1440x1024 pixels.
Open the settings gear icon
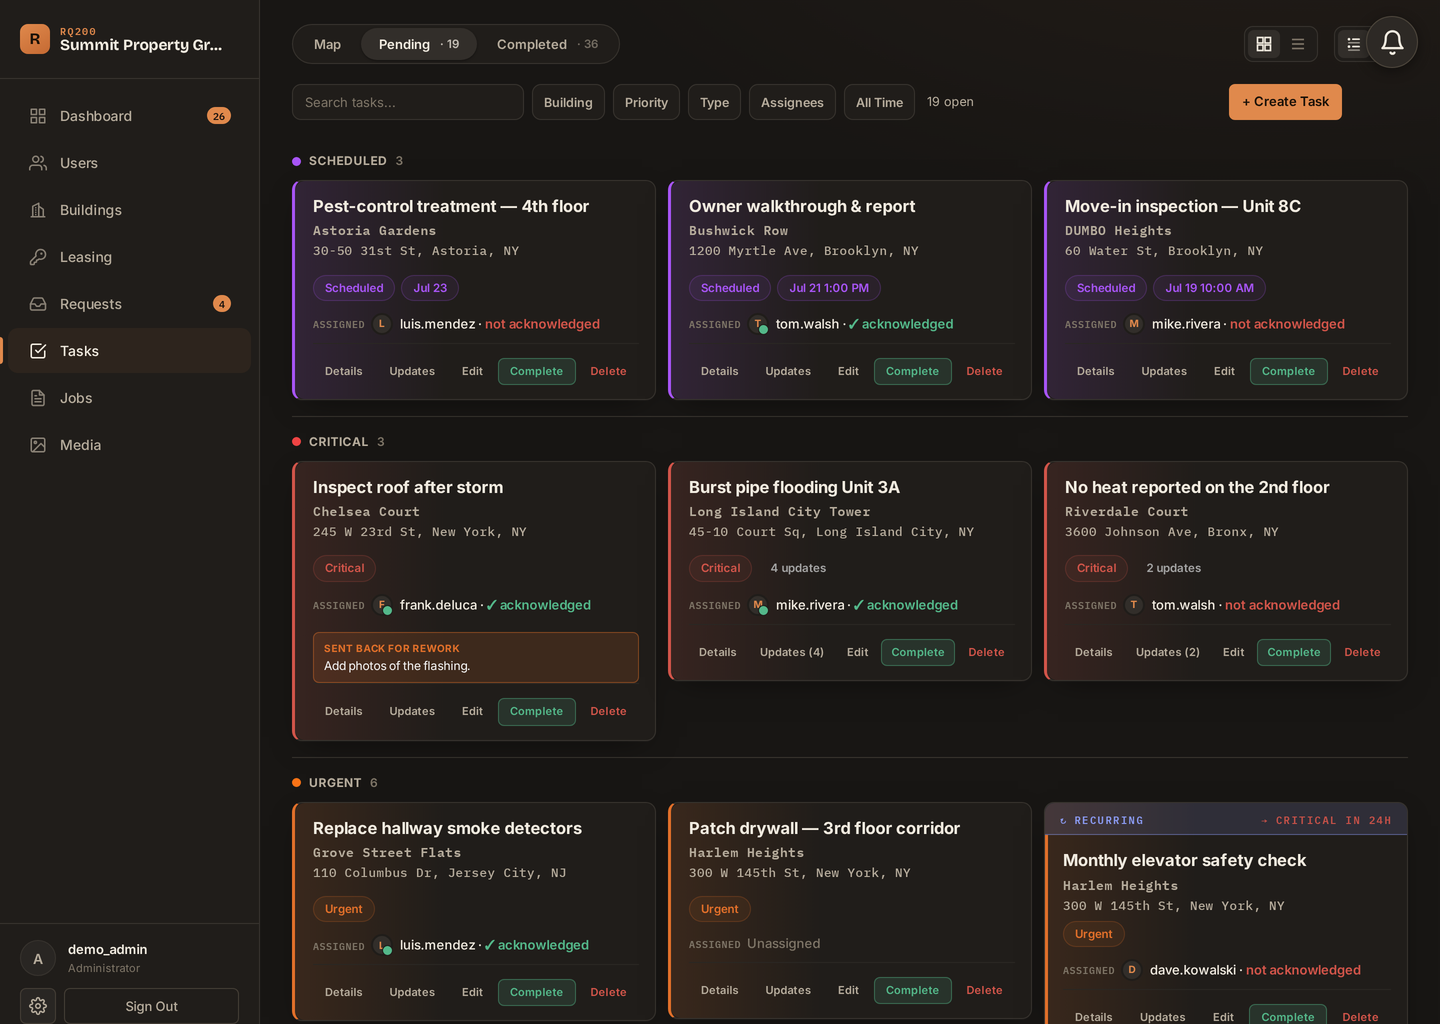coord(38,1006)
